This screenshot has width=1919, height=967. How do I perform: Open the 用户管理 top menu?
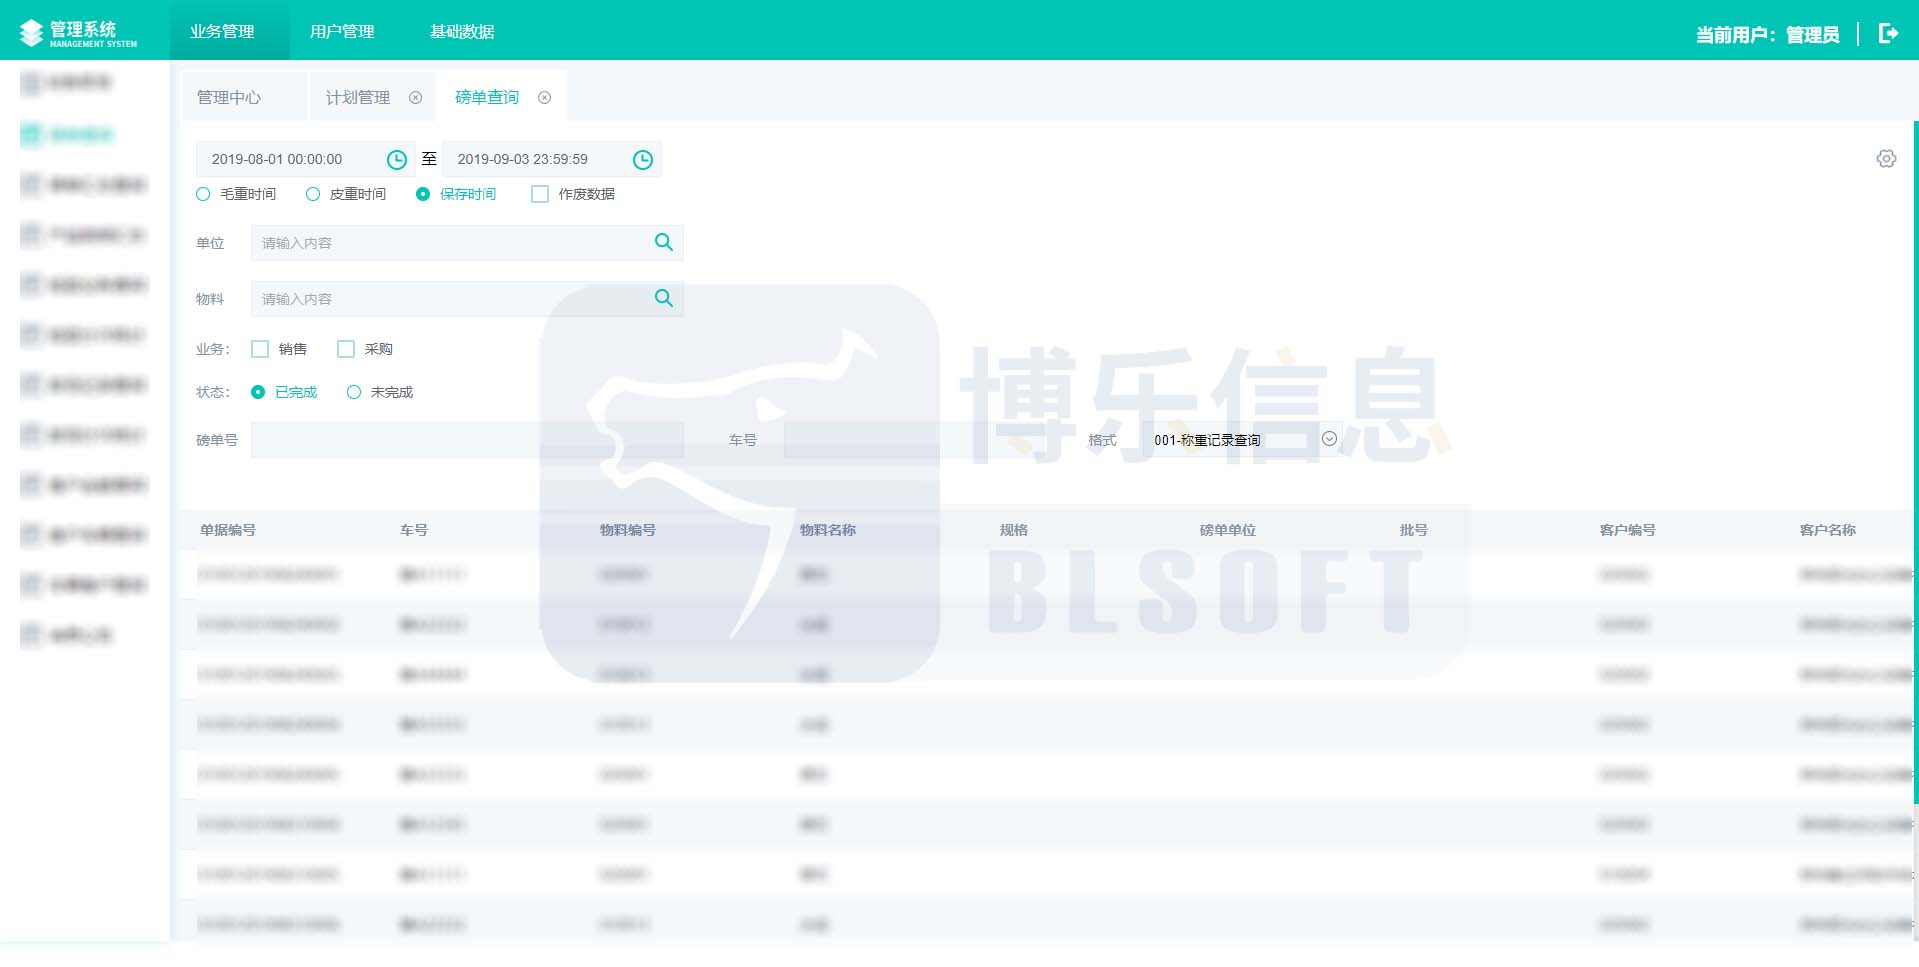(342, 31)
